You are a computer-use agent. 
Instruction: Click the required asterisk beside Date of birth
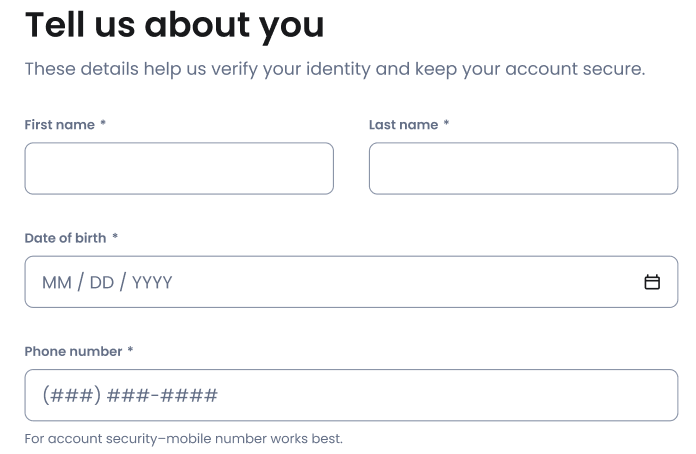coord(115,237)
